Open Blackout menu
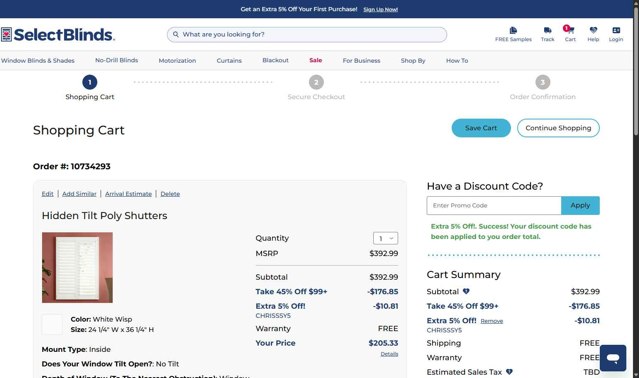The height and width of the screenshot is (378, 639). tap(275, 60)
